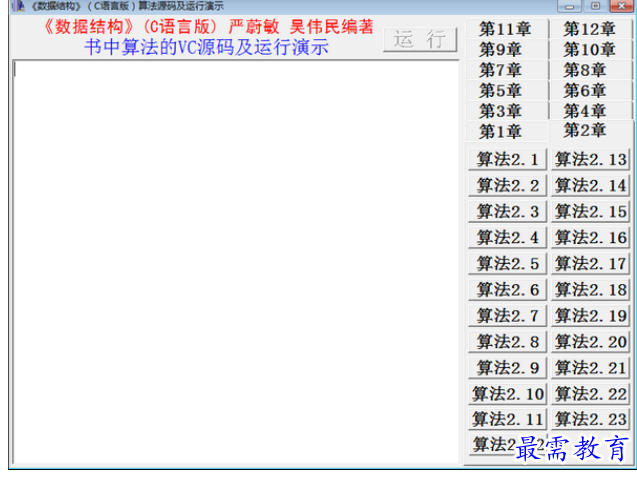Go to the 第6章 tab
Screen dimensions: 637x480
click(x=590, y=90)
